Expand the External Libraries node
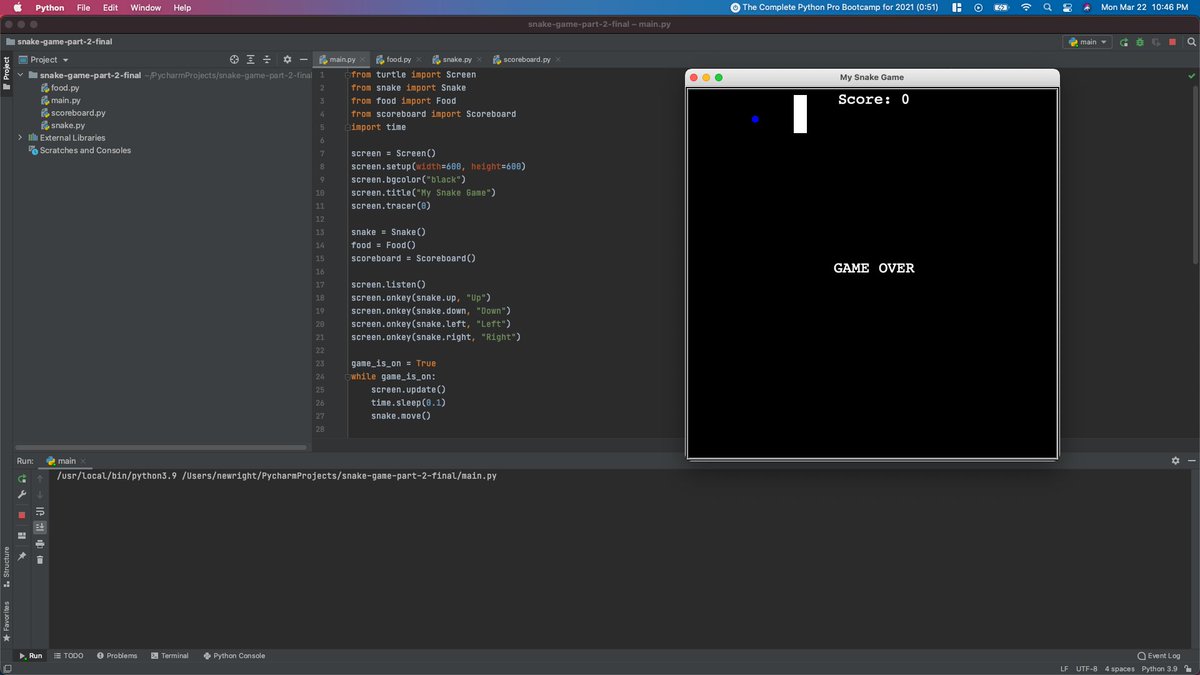The image size is (1200, 675). point(18,138)
